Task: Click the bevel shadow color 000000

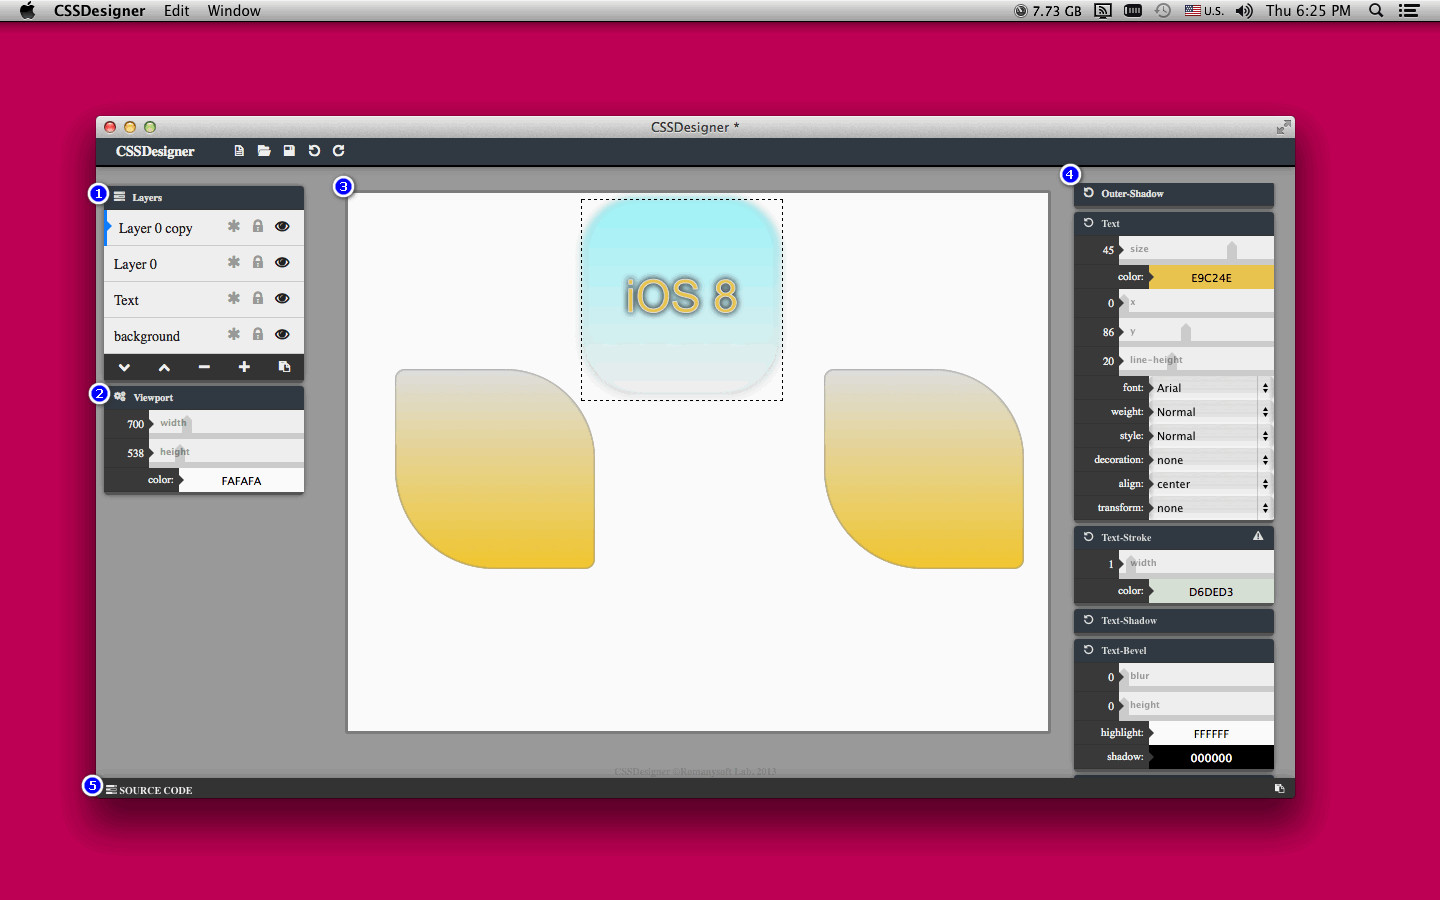Action: point(1211,757)
